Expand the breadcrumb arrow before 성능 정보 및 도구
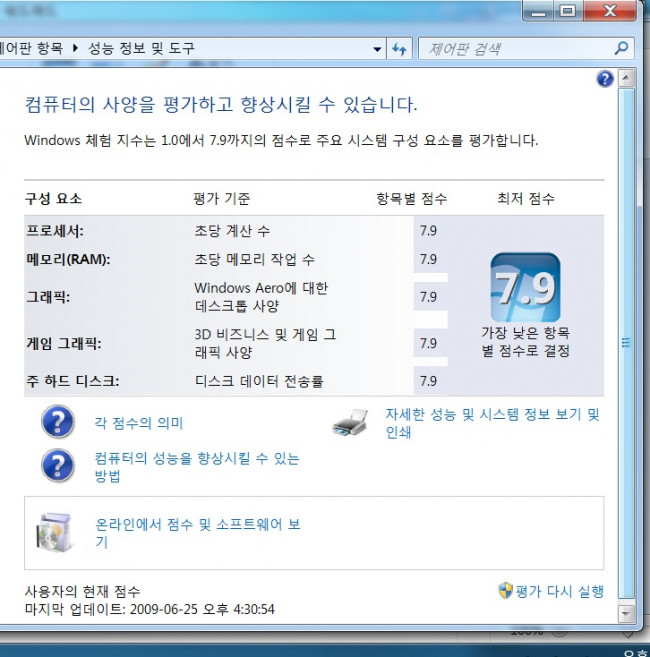 click(x=75, y=48)
